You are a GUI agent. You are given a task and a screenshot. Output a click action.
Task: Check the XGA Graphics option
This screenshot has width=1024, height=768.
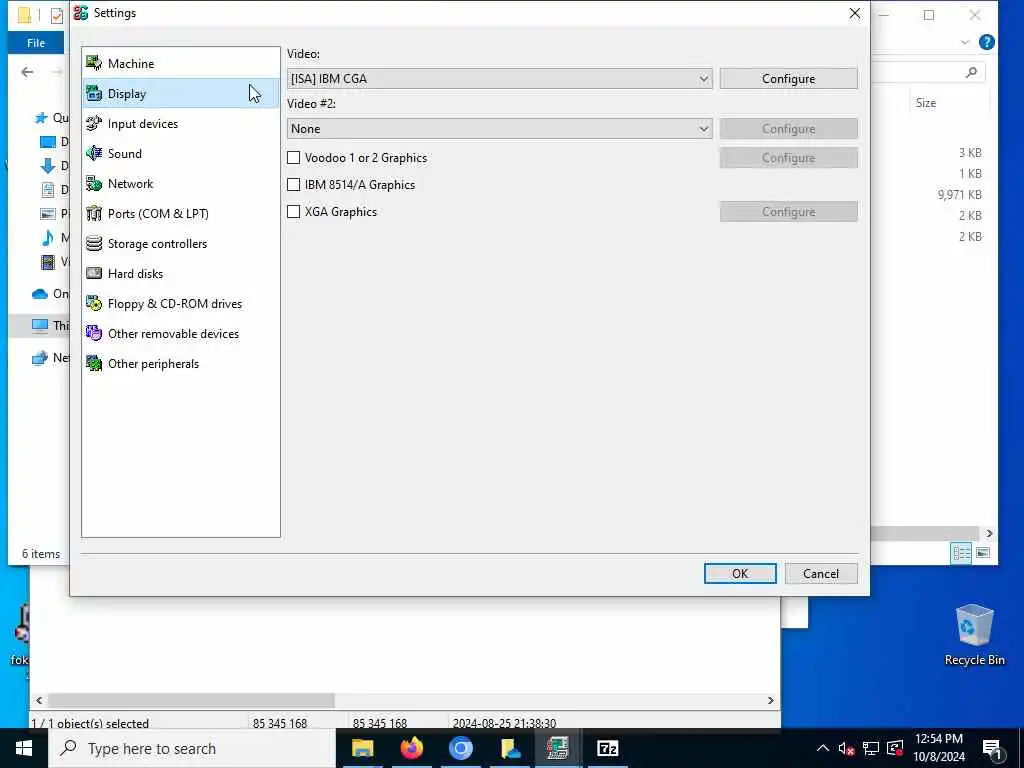[294, 212]
